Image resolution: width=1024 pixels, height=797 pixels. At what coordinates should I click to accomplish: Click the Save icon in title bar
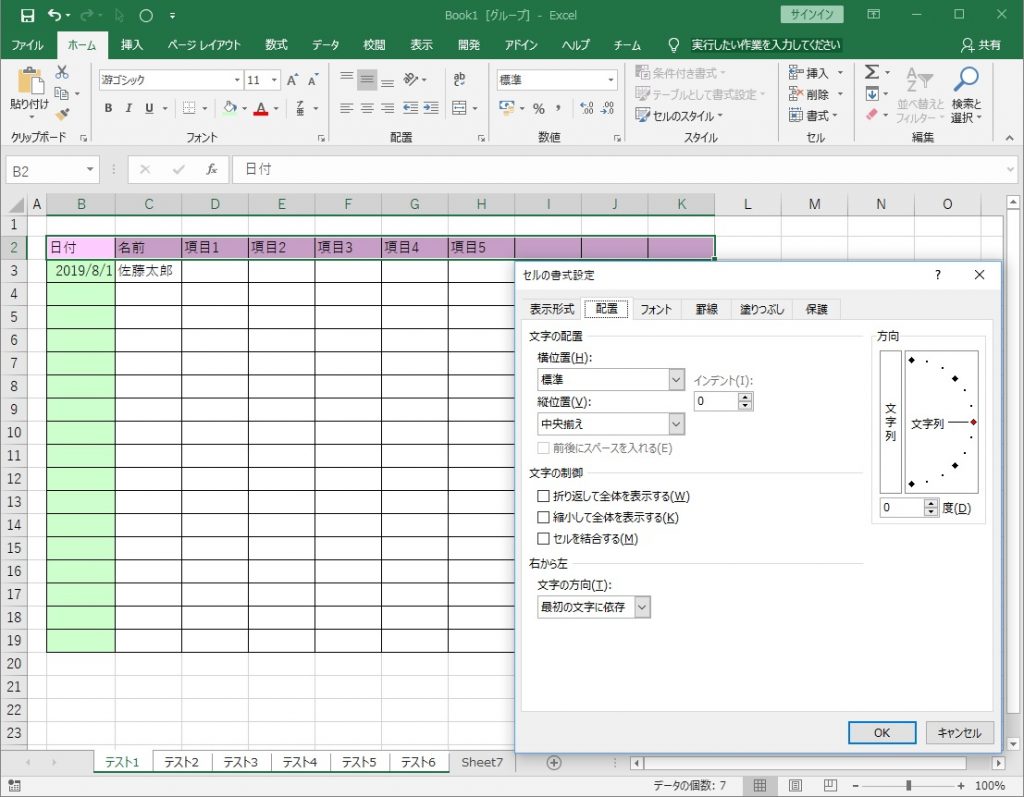(27, 15)
